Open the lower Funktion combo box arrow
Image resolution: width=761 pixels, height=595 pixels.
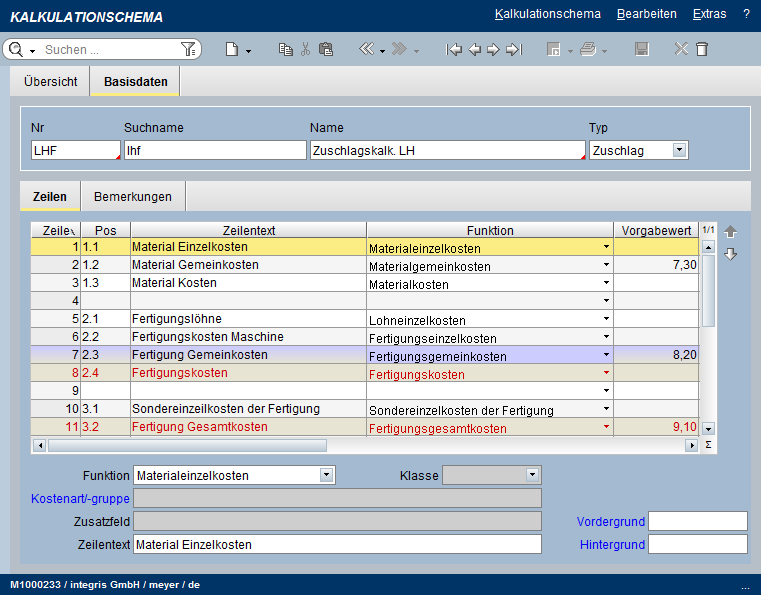tap(326, 475)
